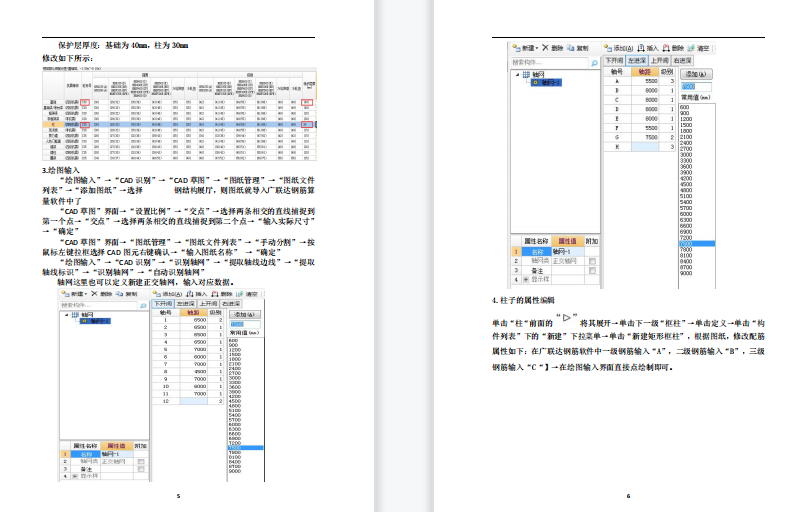Click the 8000 spacing input field on page 6
The width and height of the screenshot is (808, 512).
696,87
